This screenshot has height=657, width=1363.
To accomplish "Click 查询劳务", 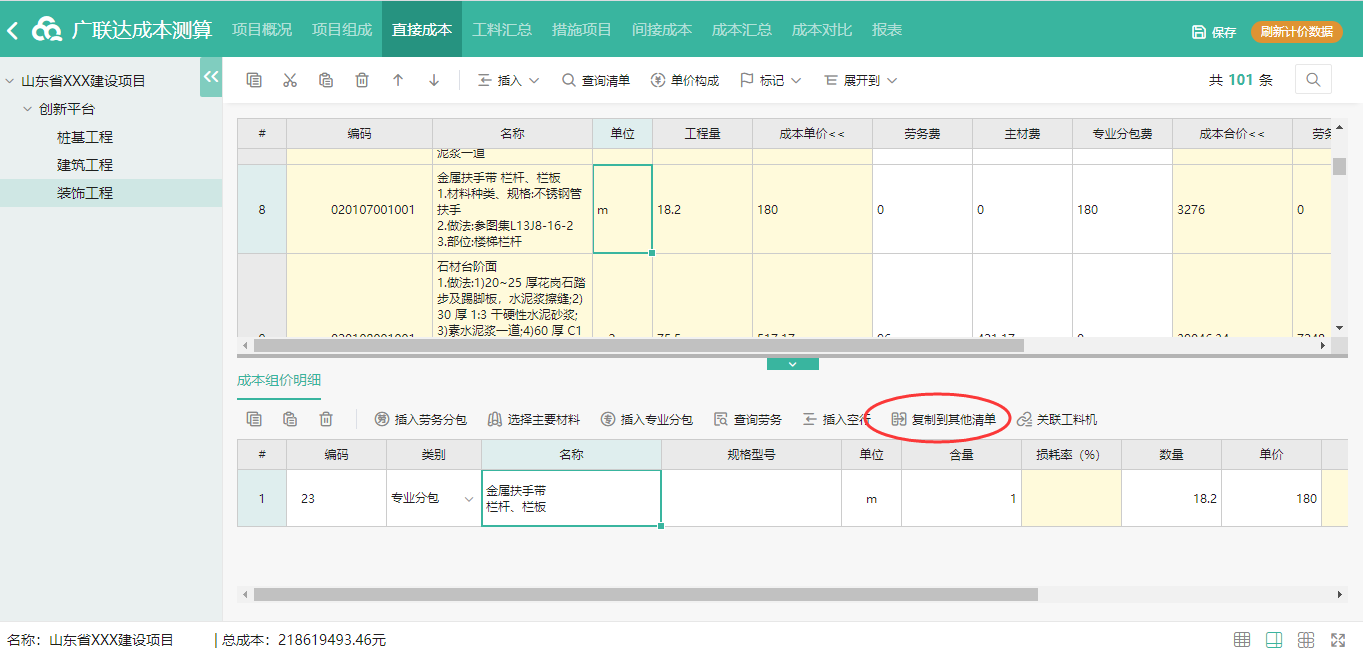I will (748, 420).
